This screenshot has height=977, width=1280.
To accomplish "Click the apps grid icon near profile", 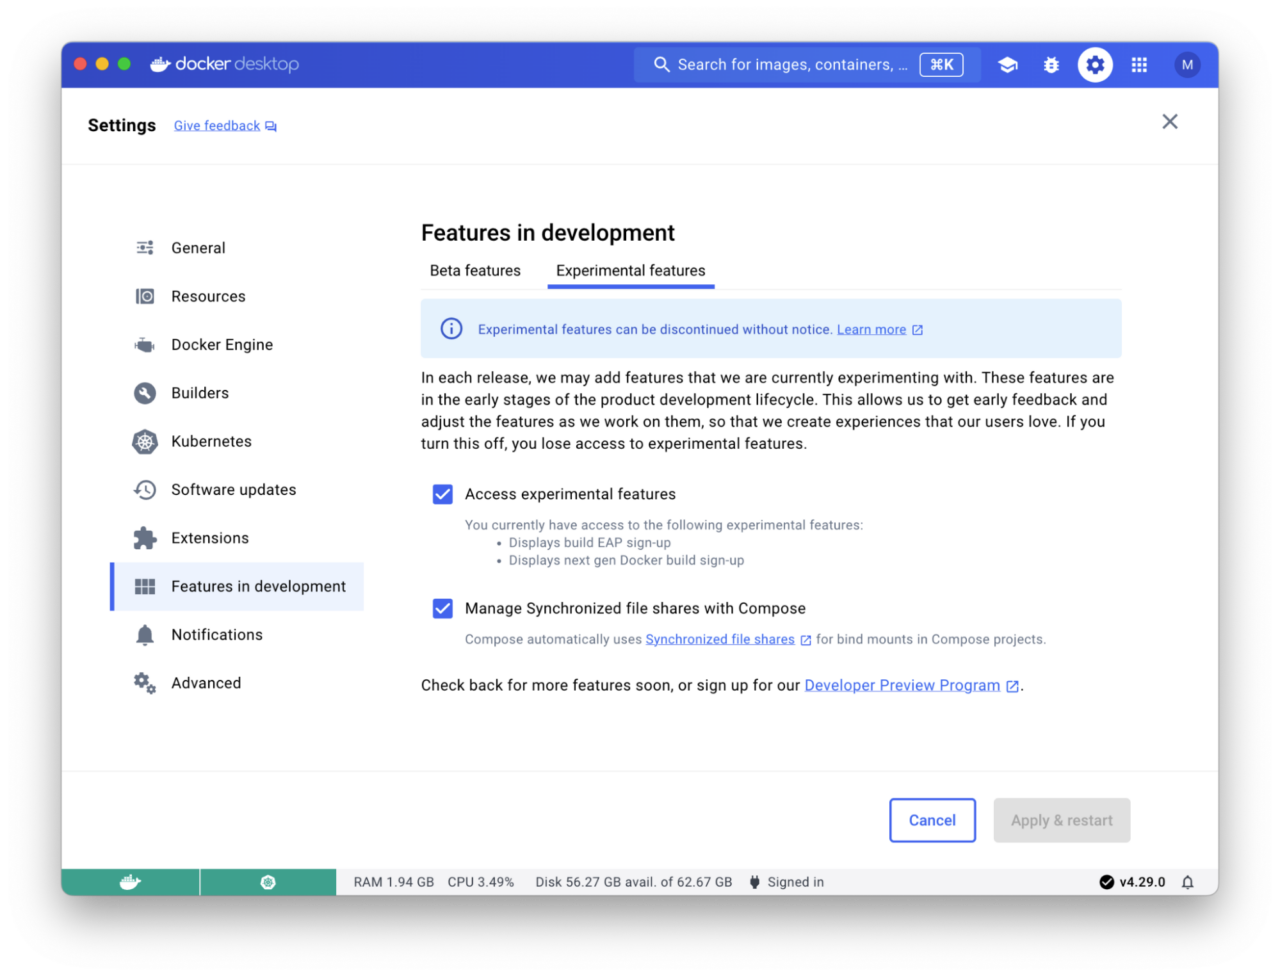I will tap(1139, 64).
